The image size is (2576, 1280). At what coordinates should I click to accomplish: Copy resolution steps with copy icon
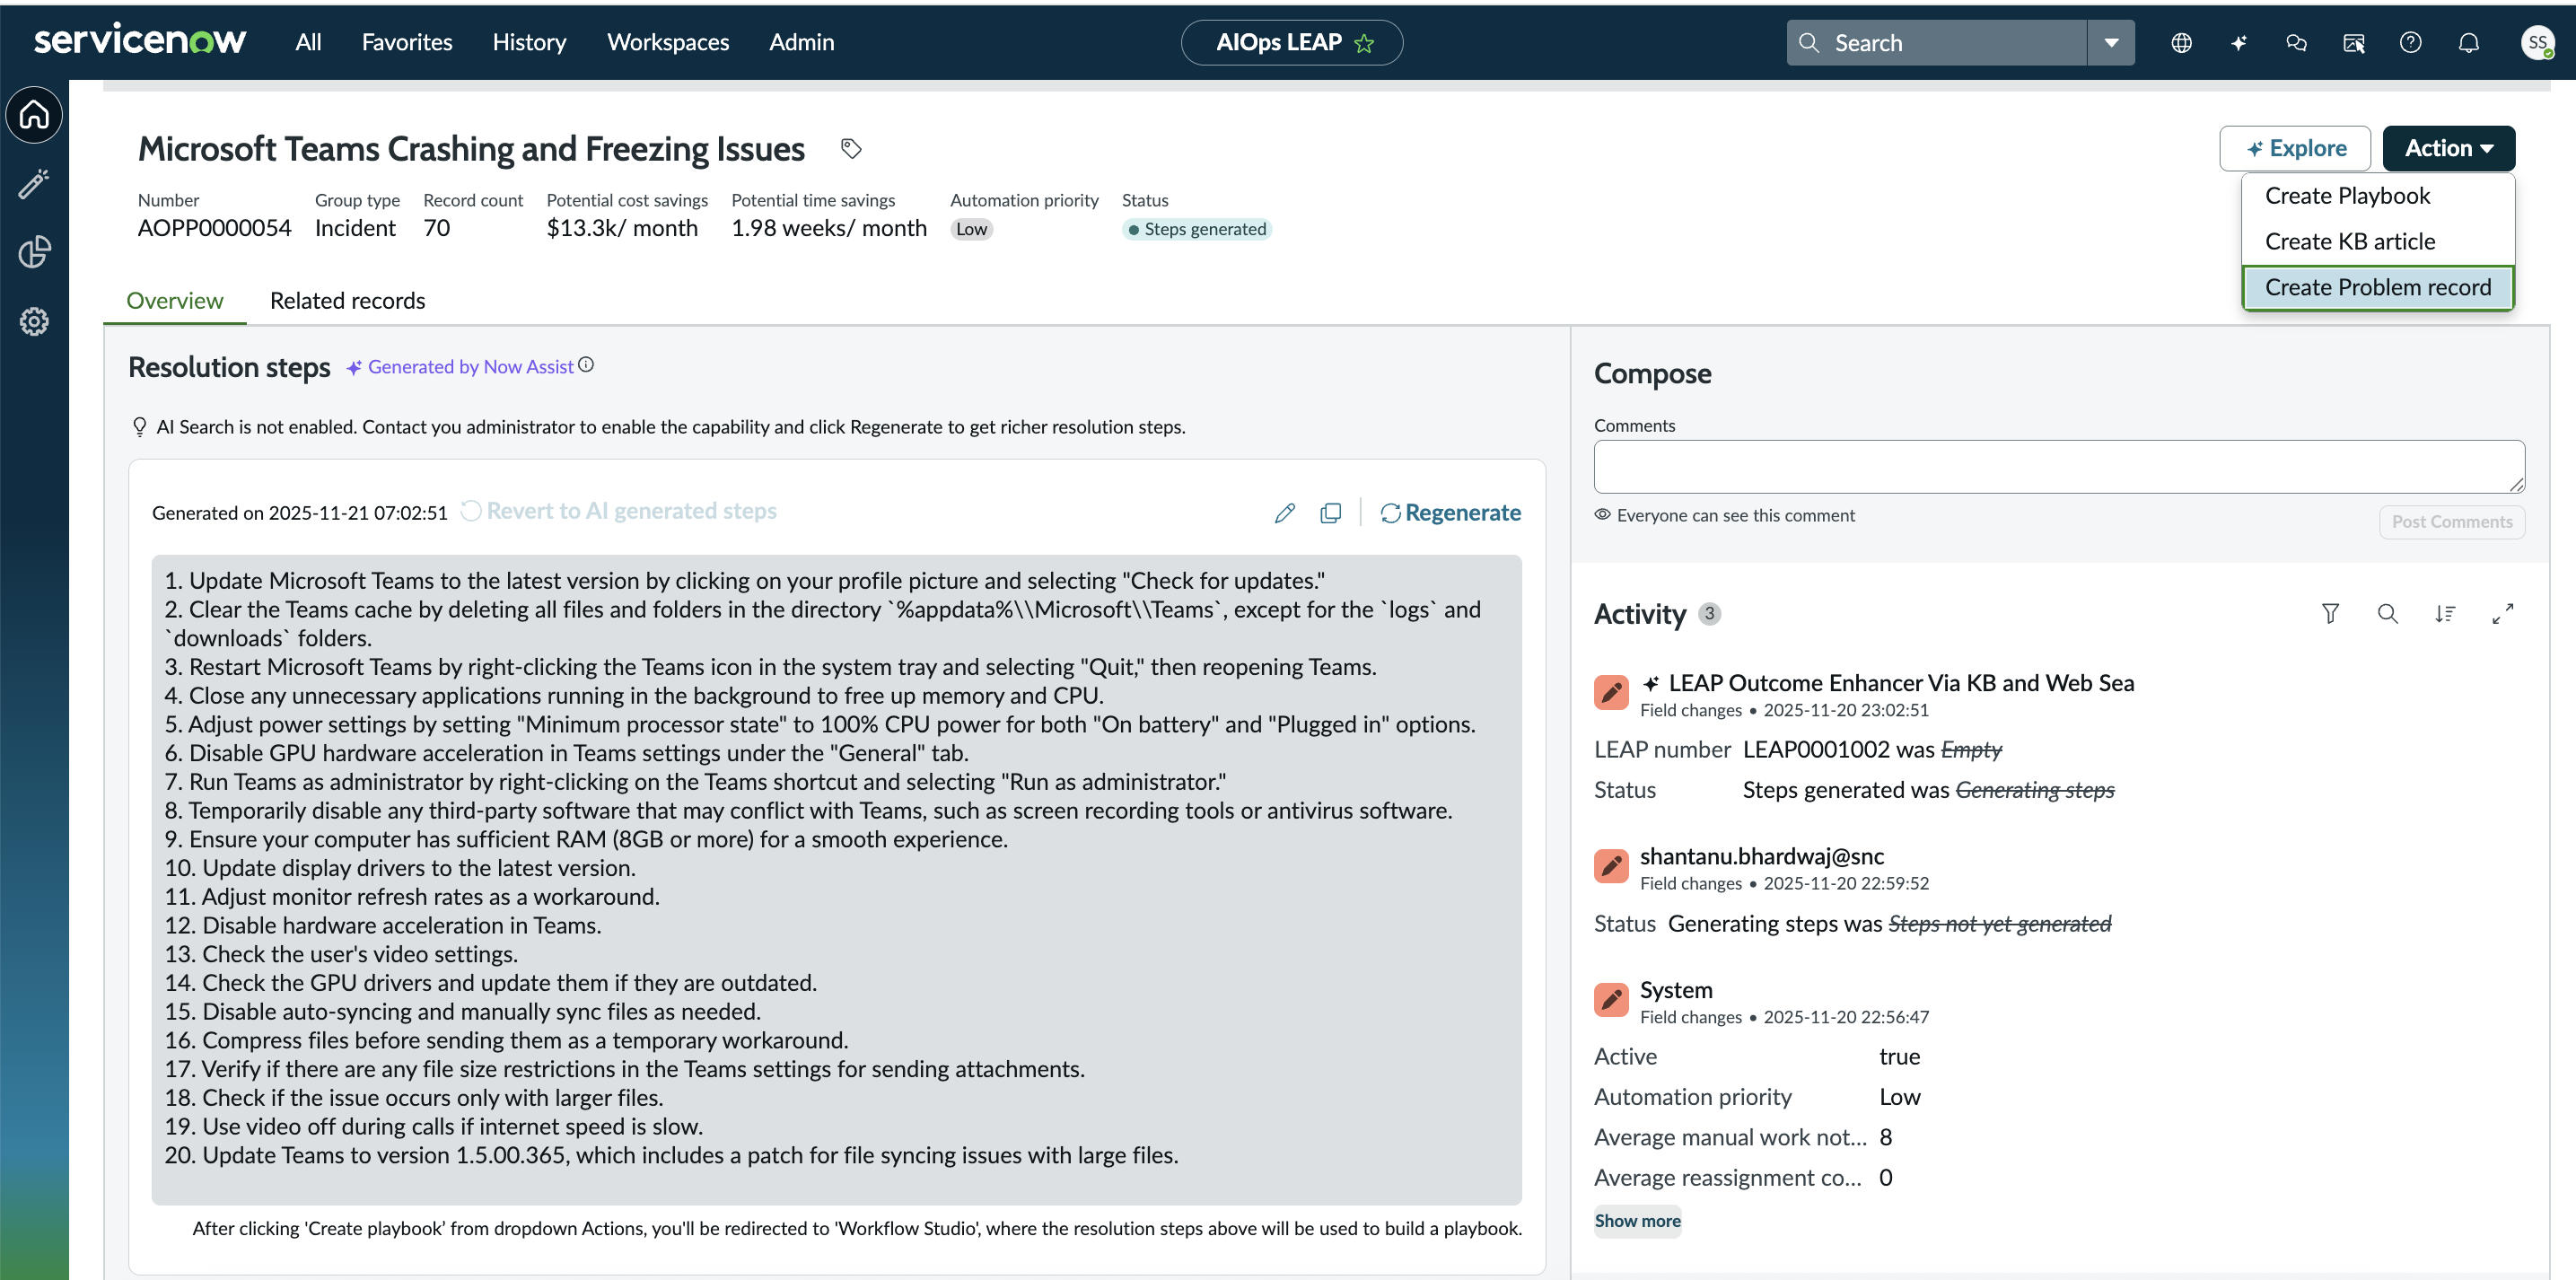(x=1330, y=513)
